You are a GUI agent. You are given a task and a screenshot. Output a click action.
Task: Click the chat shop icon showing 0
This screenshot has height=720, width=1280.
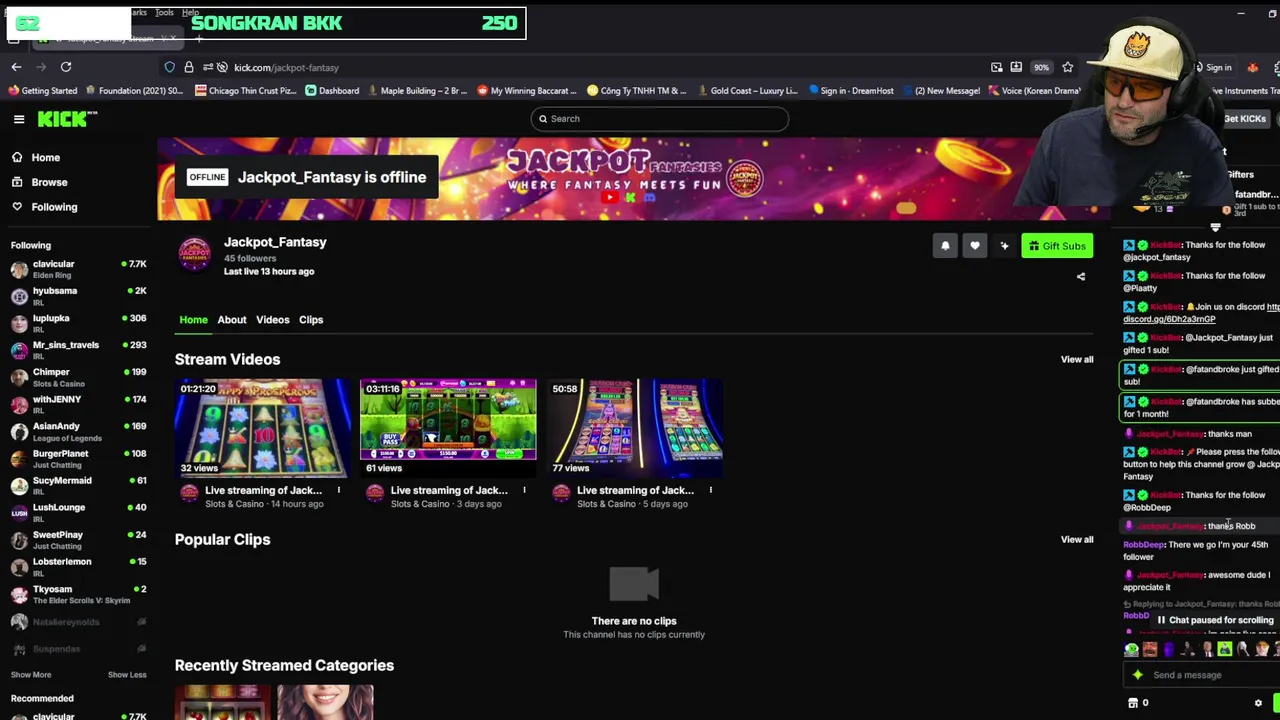click(x=1138, y=703)
